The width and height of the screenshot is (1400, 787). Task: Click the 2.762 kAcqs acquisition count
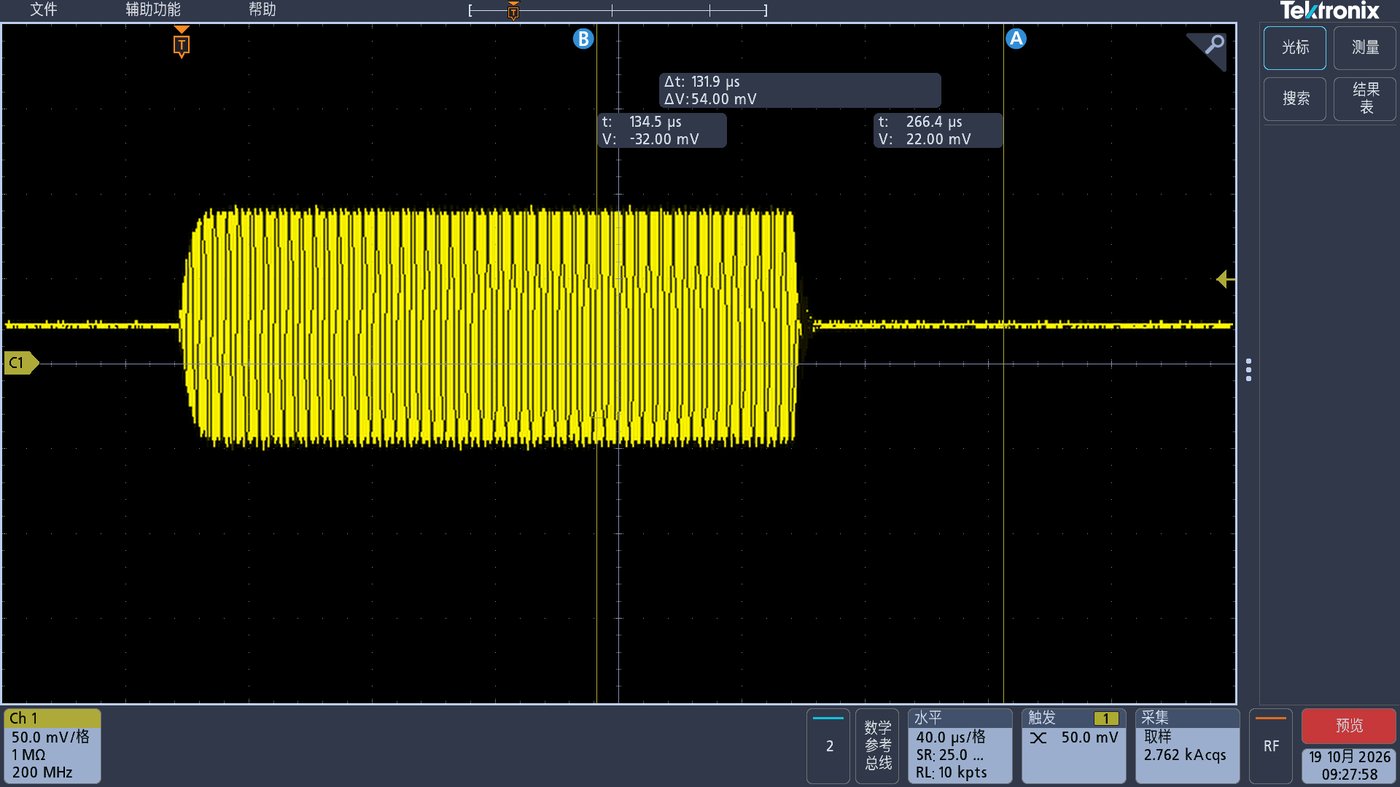pyautogui.click(x=1185, y=755)
